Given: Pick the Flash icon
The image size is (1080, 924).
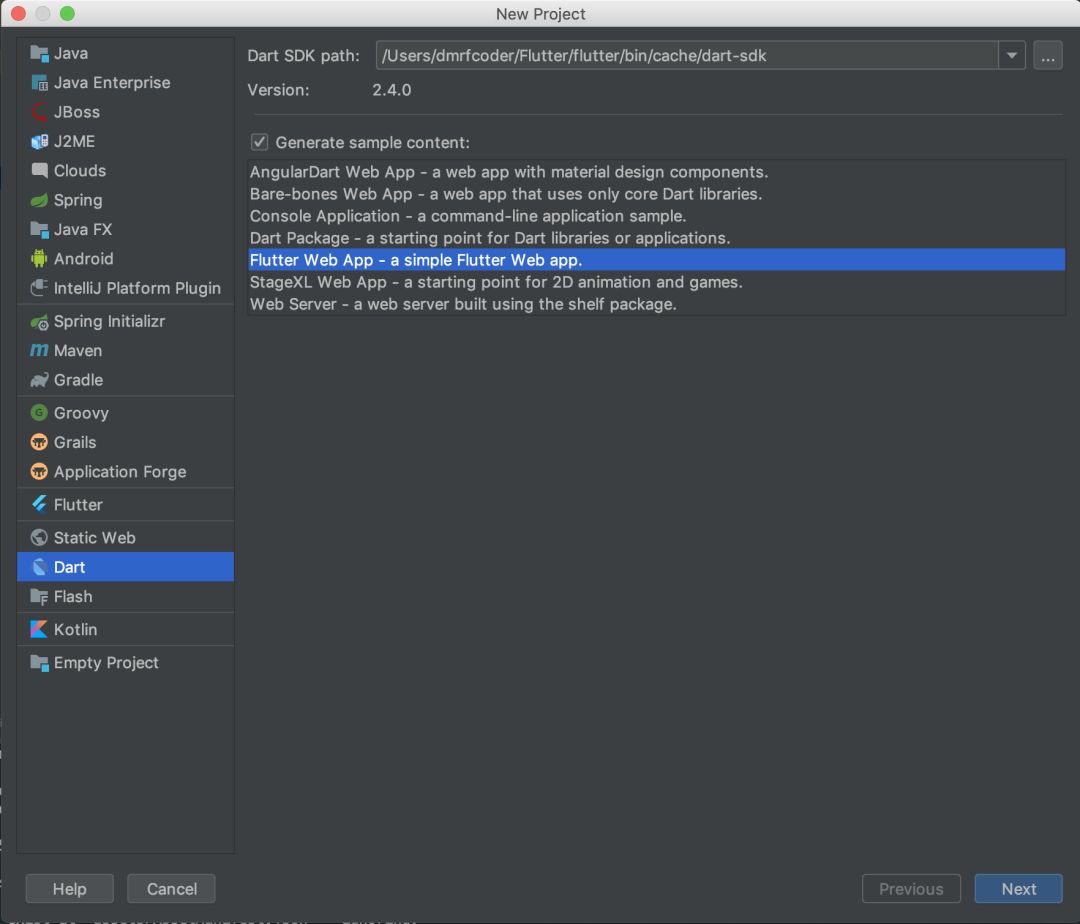Looking at the screenshot, I should (x=39, y=597).
